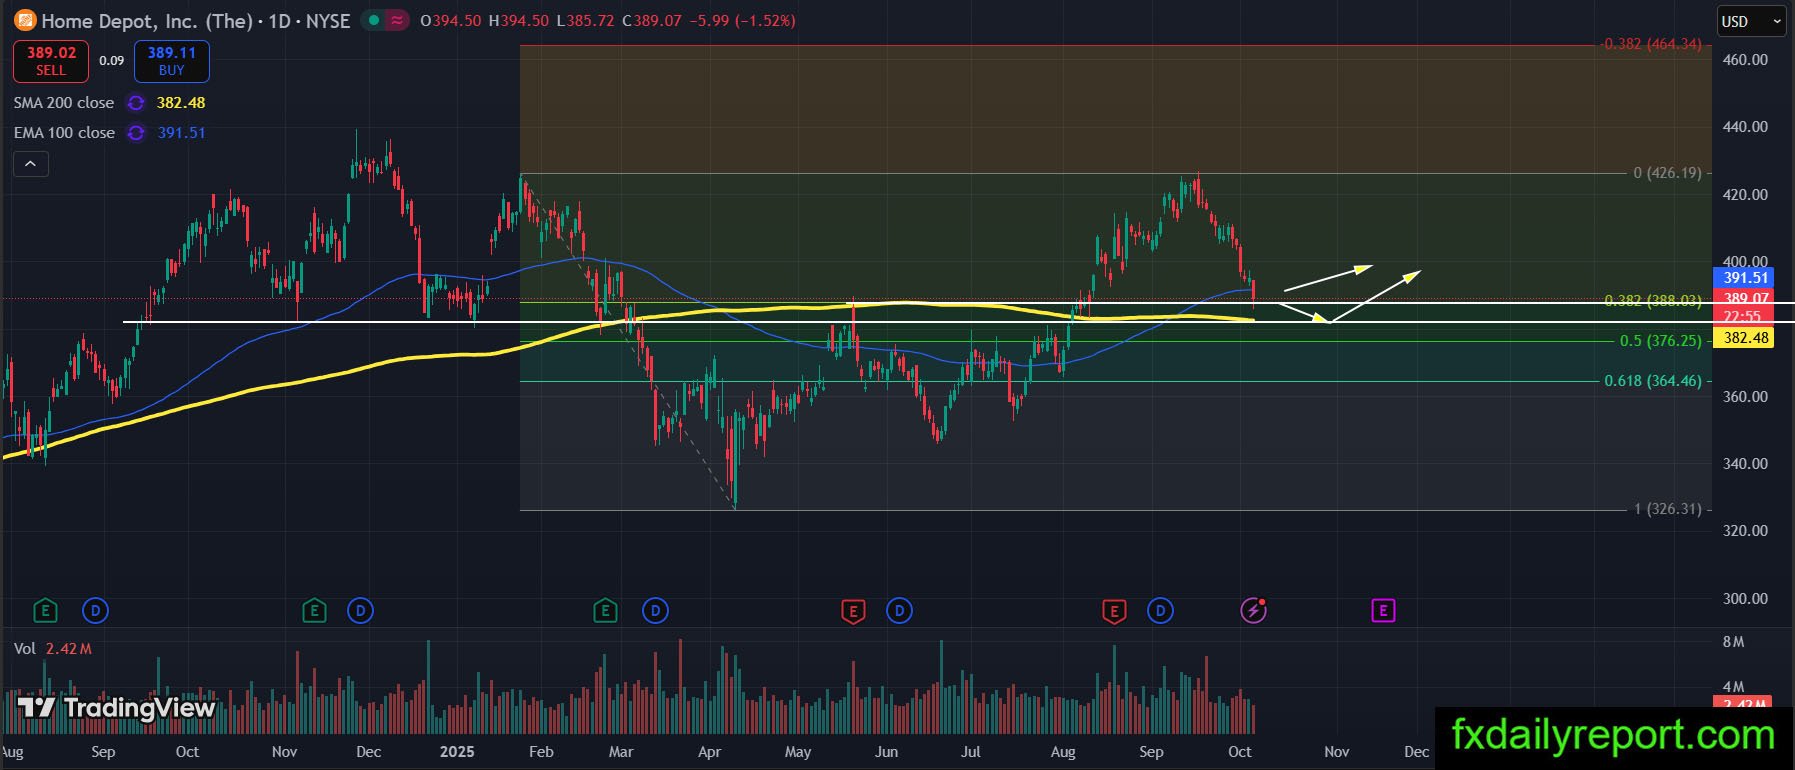Select the SMA 200 close indicator legend
This screenshot has width=1795, height=770.
[64, 103]
